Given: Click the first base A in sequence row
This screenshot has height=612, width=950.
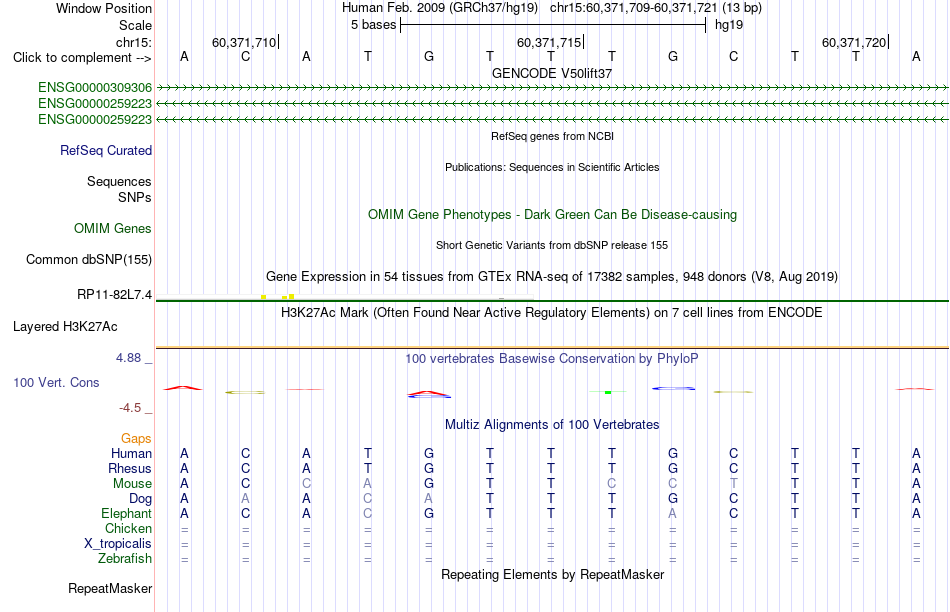Looking at the screenshot, I should [x=184, y=56].
